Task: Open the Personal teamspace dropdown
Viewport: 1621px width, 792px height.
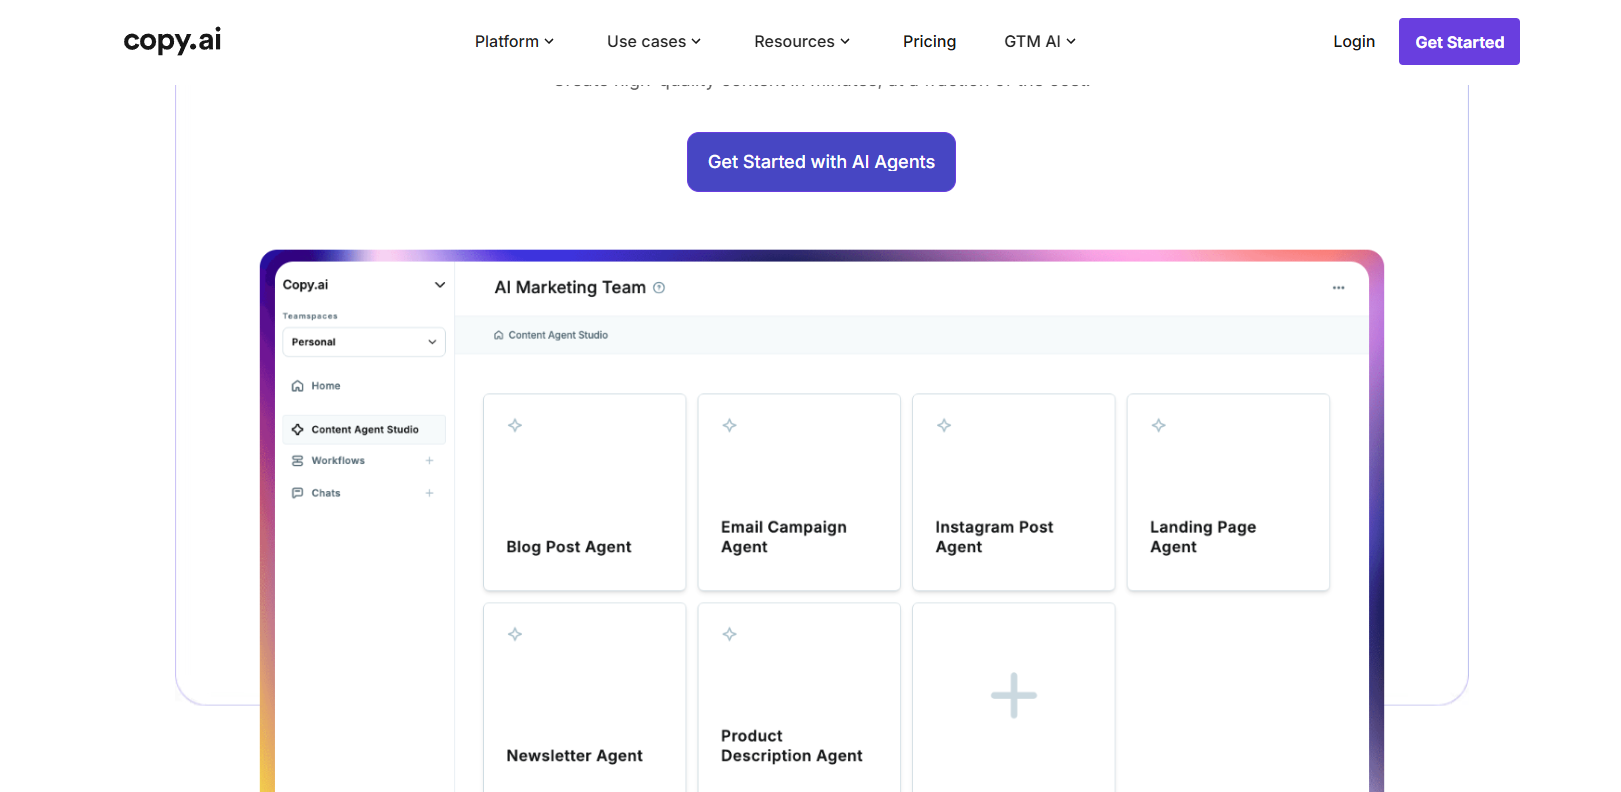Action: click(364, 342)
